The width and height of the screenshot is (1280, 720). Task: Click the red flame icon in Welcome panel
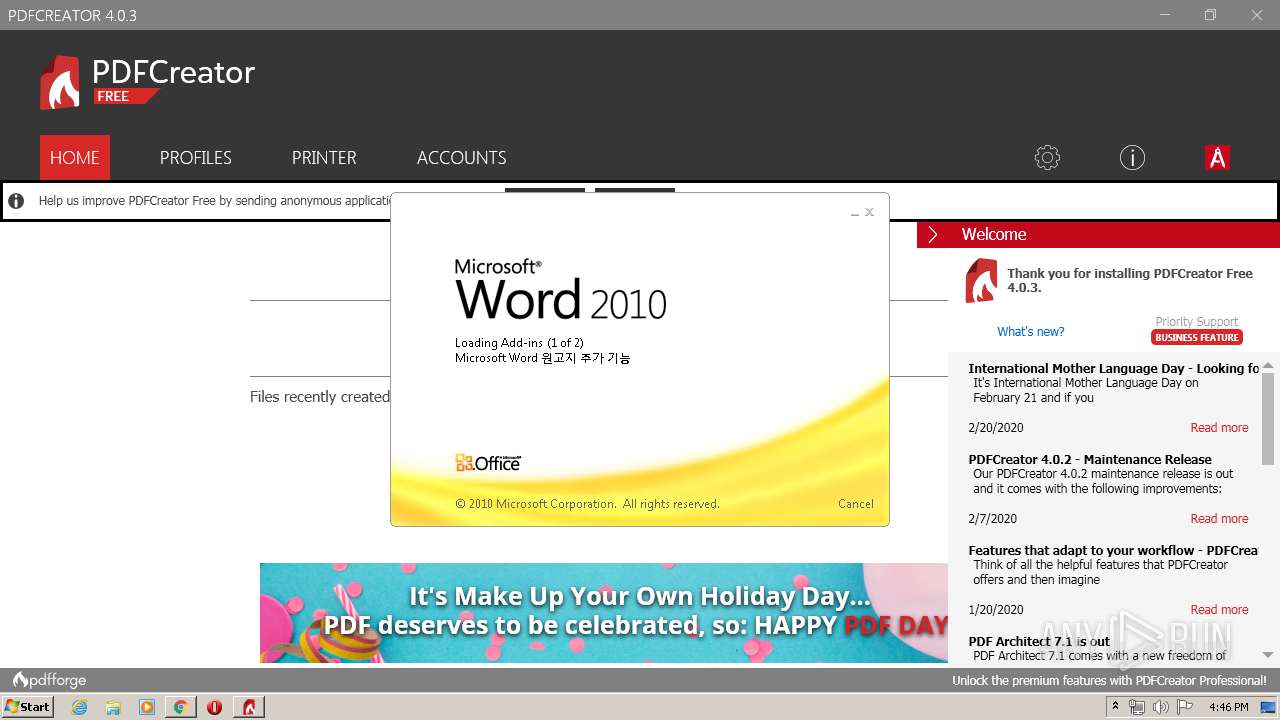pos(981,281)
